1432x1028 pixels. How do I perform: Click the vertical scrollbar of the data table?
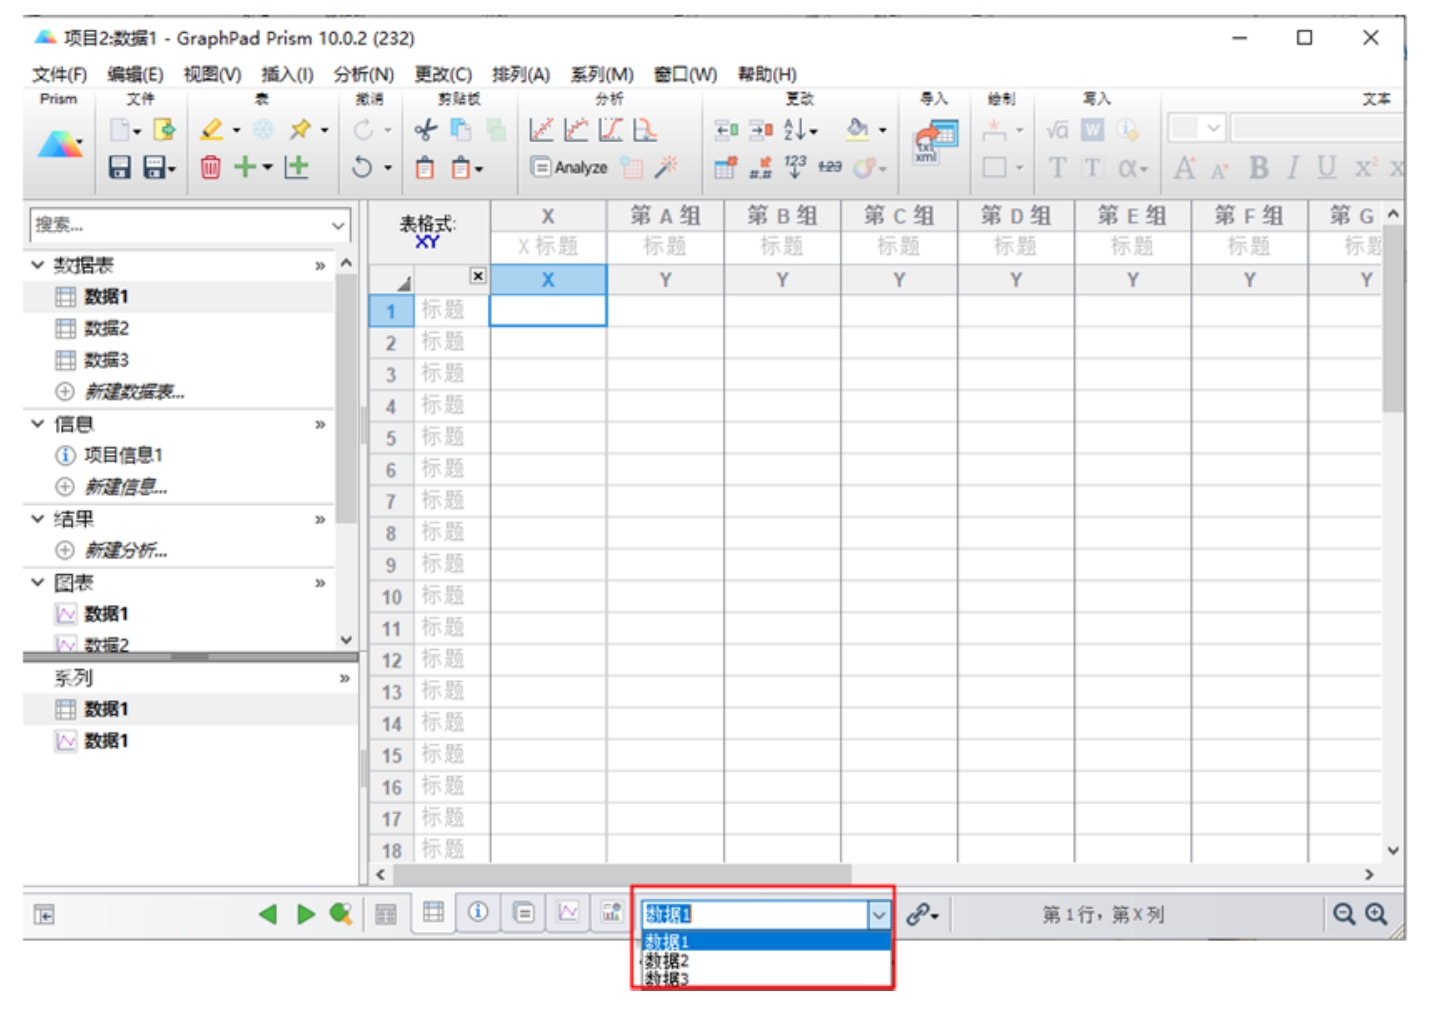pyautogui.click(x=1393, y=318)
